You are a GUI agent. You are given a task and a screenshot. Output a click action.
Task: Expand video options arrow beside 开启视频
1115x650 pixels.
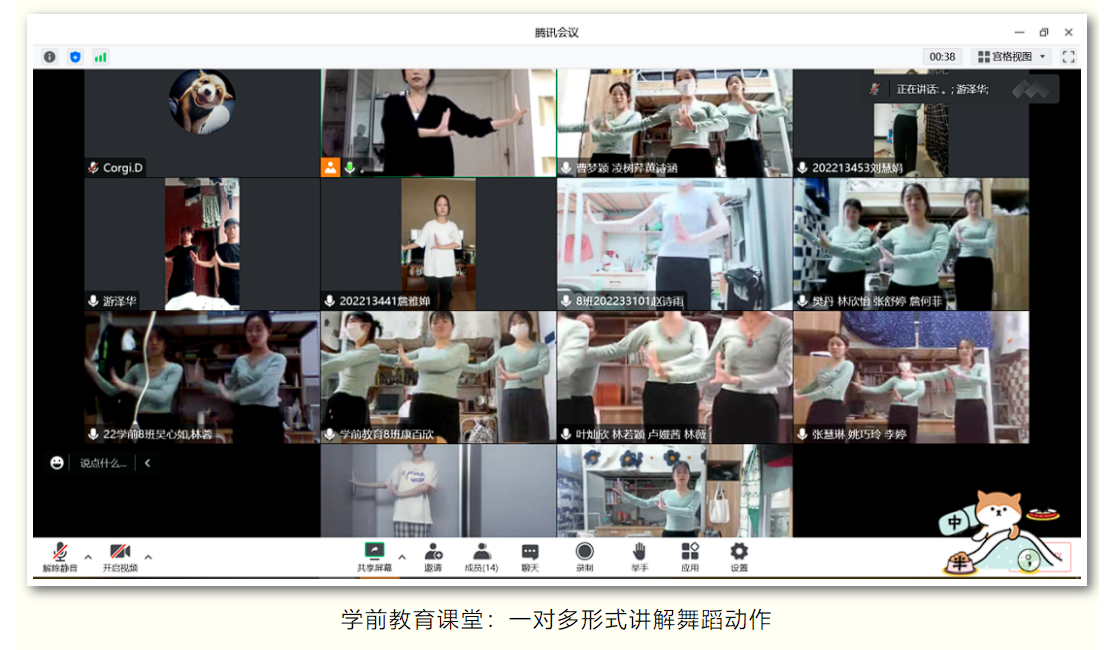[148, 557]
